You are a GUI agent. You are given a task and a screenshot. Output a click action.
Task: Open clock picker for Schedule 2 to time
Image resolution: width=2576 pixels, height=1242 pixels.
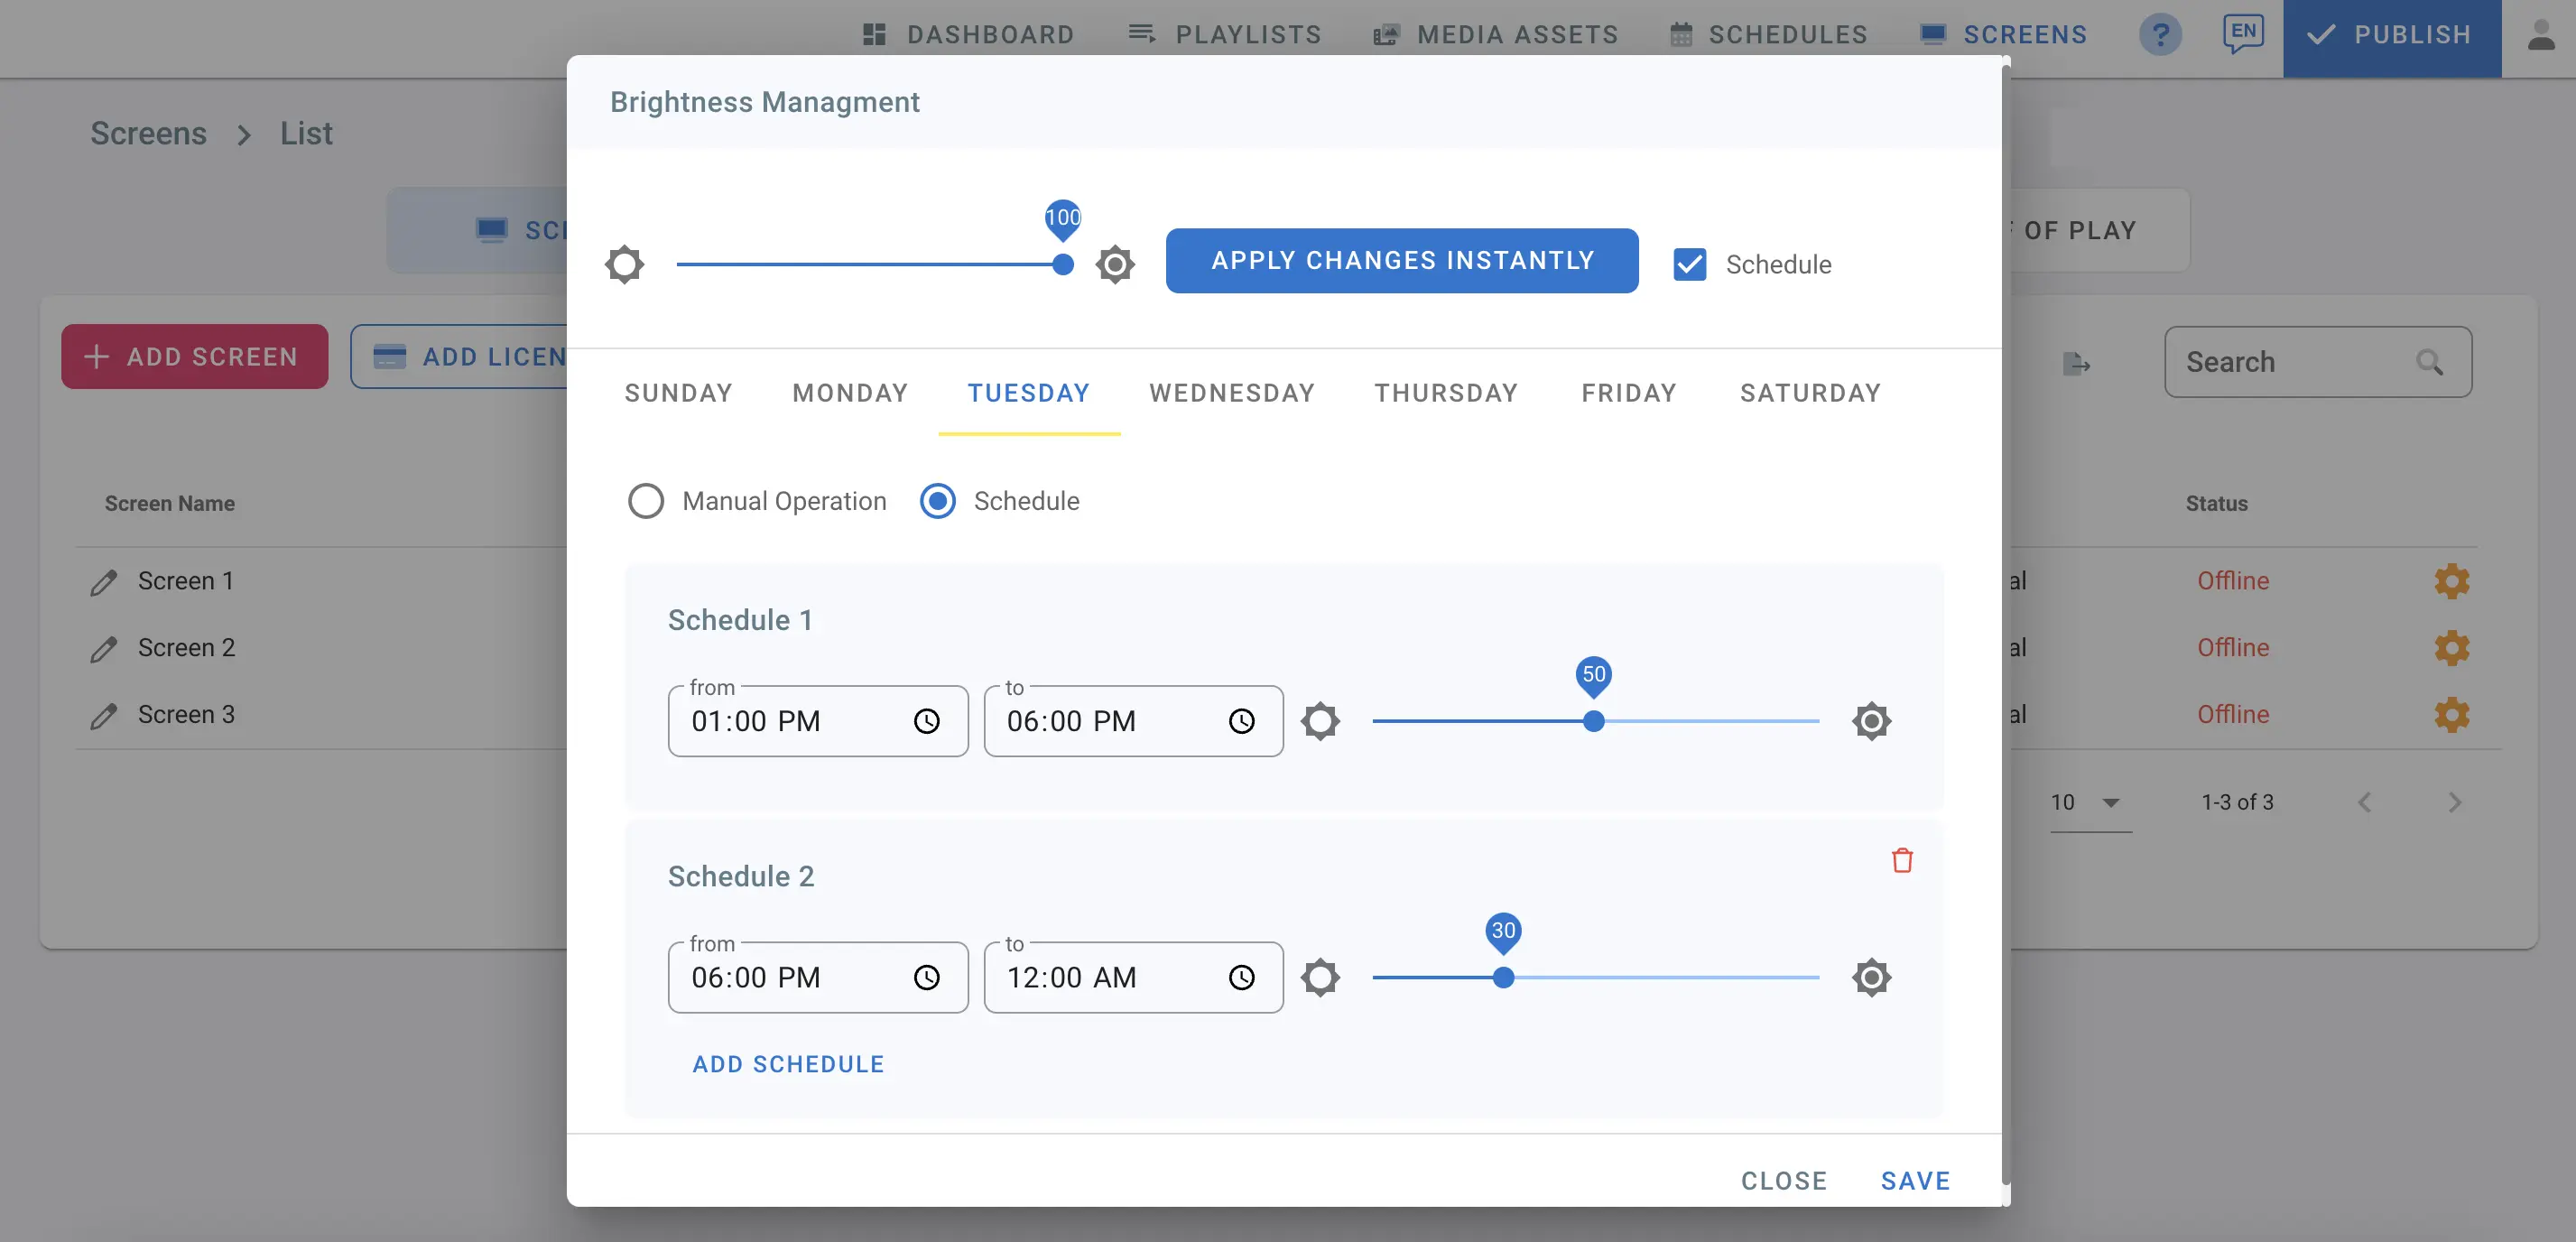click(1241, 977)
